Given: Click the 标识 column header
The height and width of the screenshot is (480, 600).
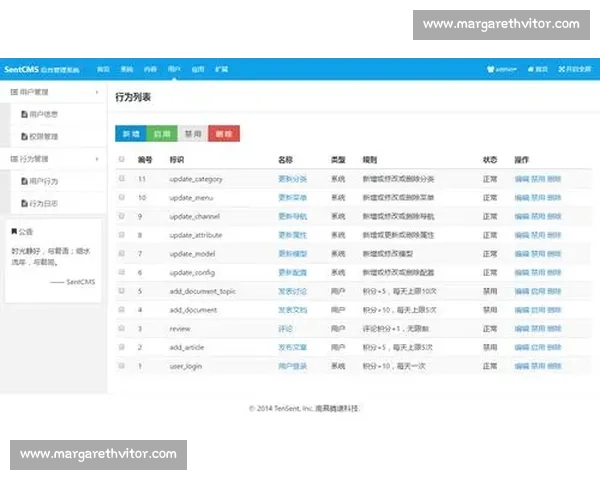Looking at the screenshot, I should pos(177,160).
